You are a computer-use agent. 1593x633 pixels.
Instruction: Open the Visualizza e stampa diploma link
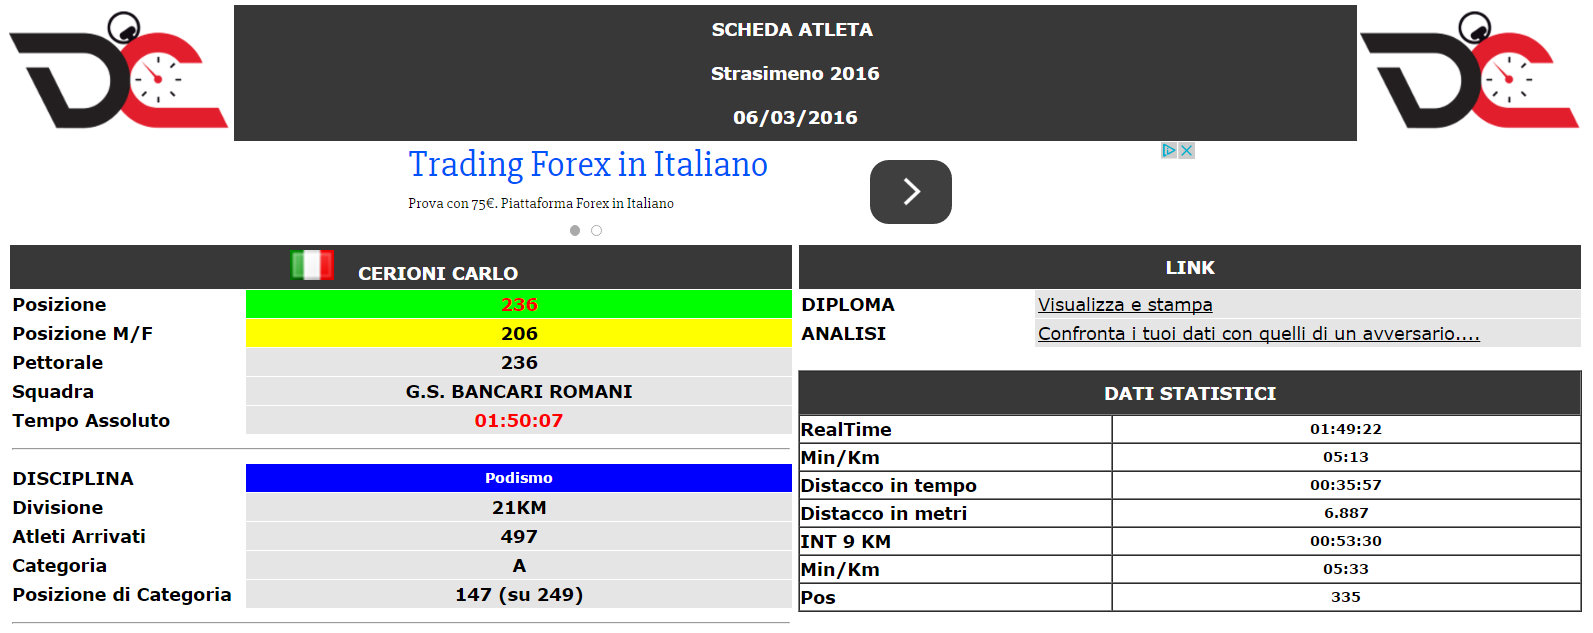click(1125, 305)
